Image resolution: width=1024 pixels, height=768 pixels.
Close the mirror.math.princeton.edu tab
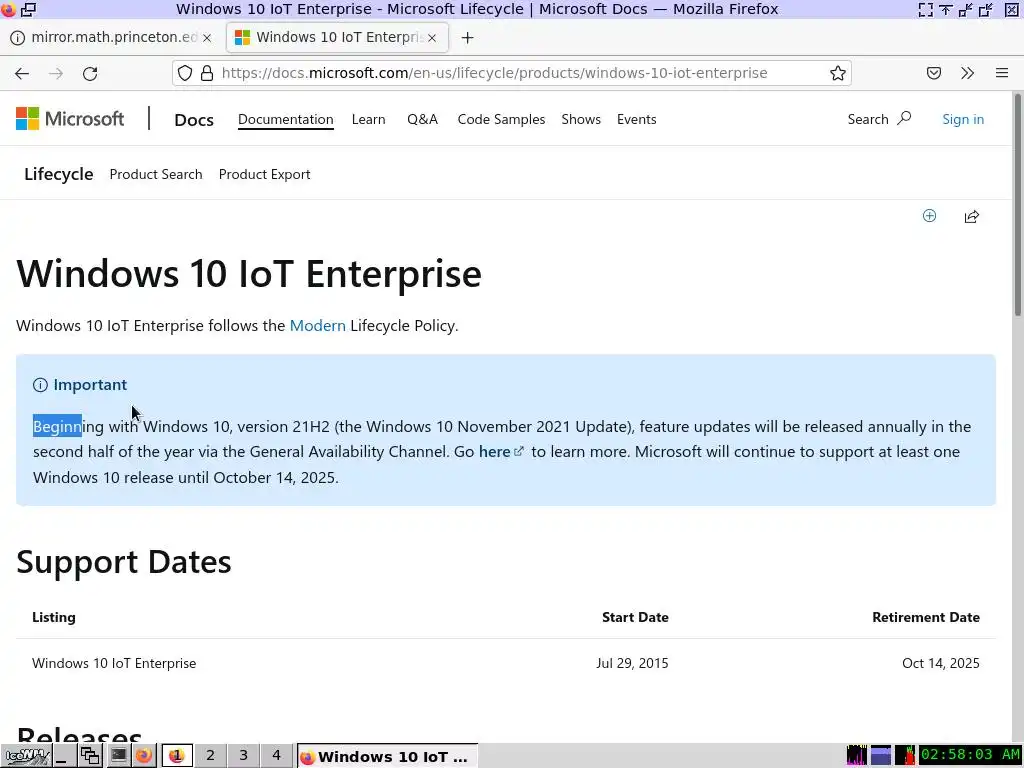click(207, 38)
